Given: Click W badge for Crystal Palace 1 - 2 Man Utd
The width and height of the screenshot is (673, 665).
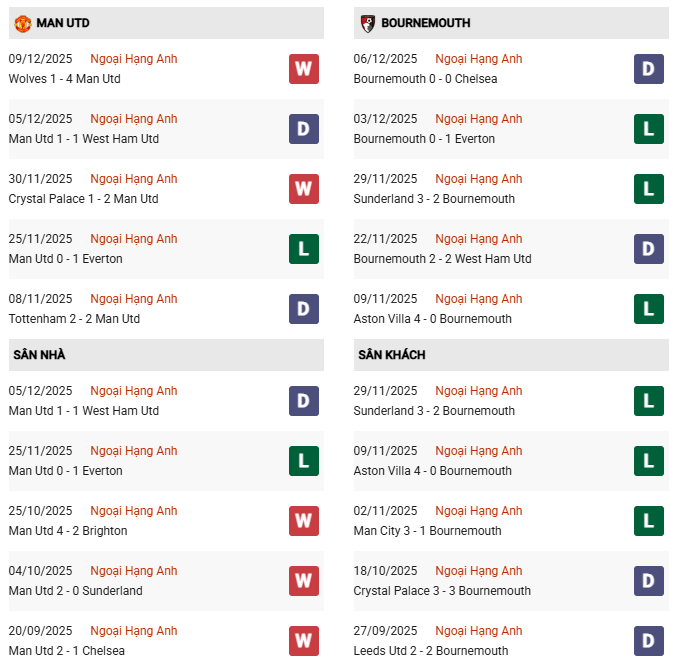Looking at the screenshot, I should (304, 189).
